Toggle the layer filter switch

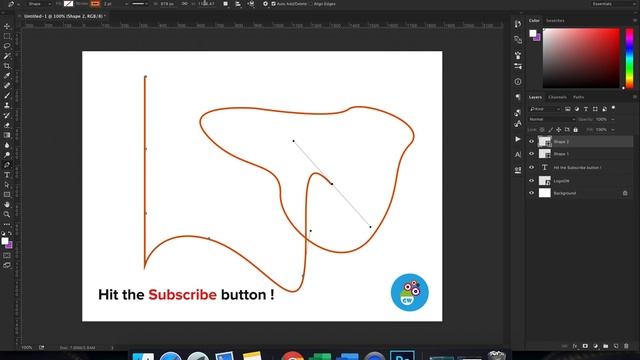(613, 109)
